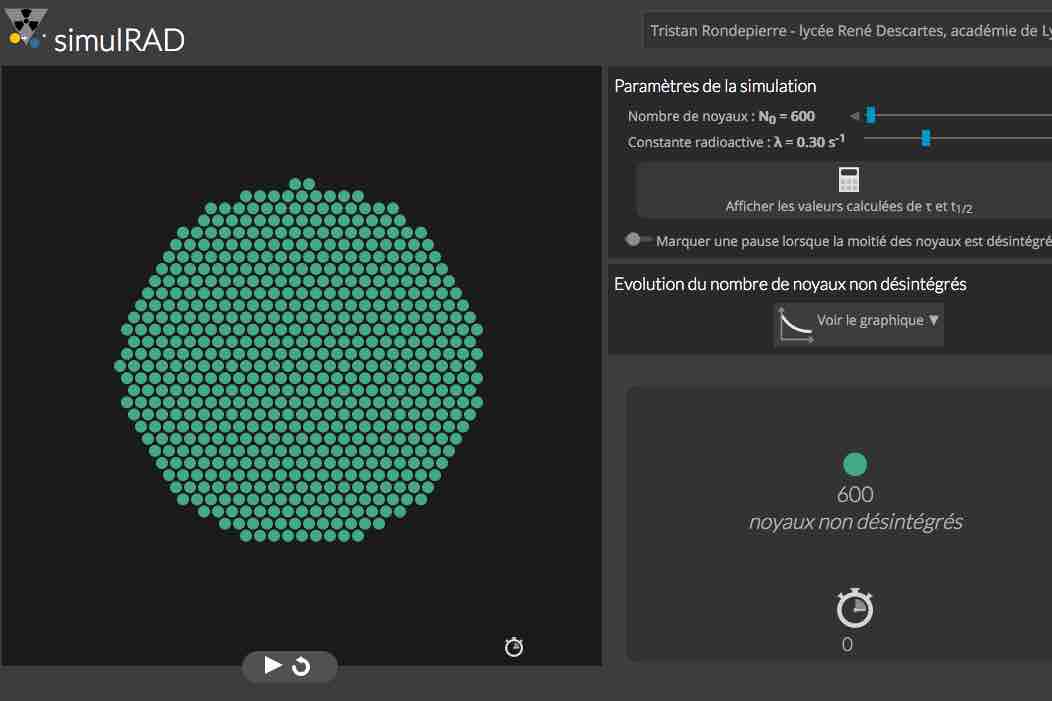Viewport: 1052px width, 701px height.
Task: Click the decay curve graph icon
Action: tap(795, 324)
